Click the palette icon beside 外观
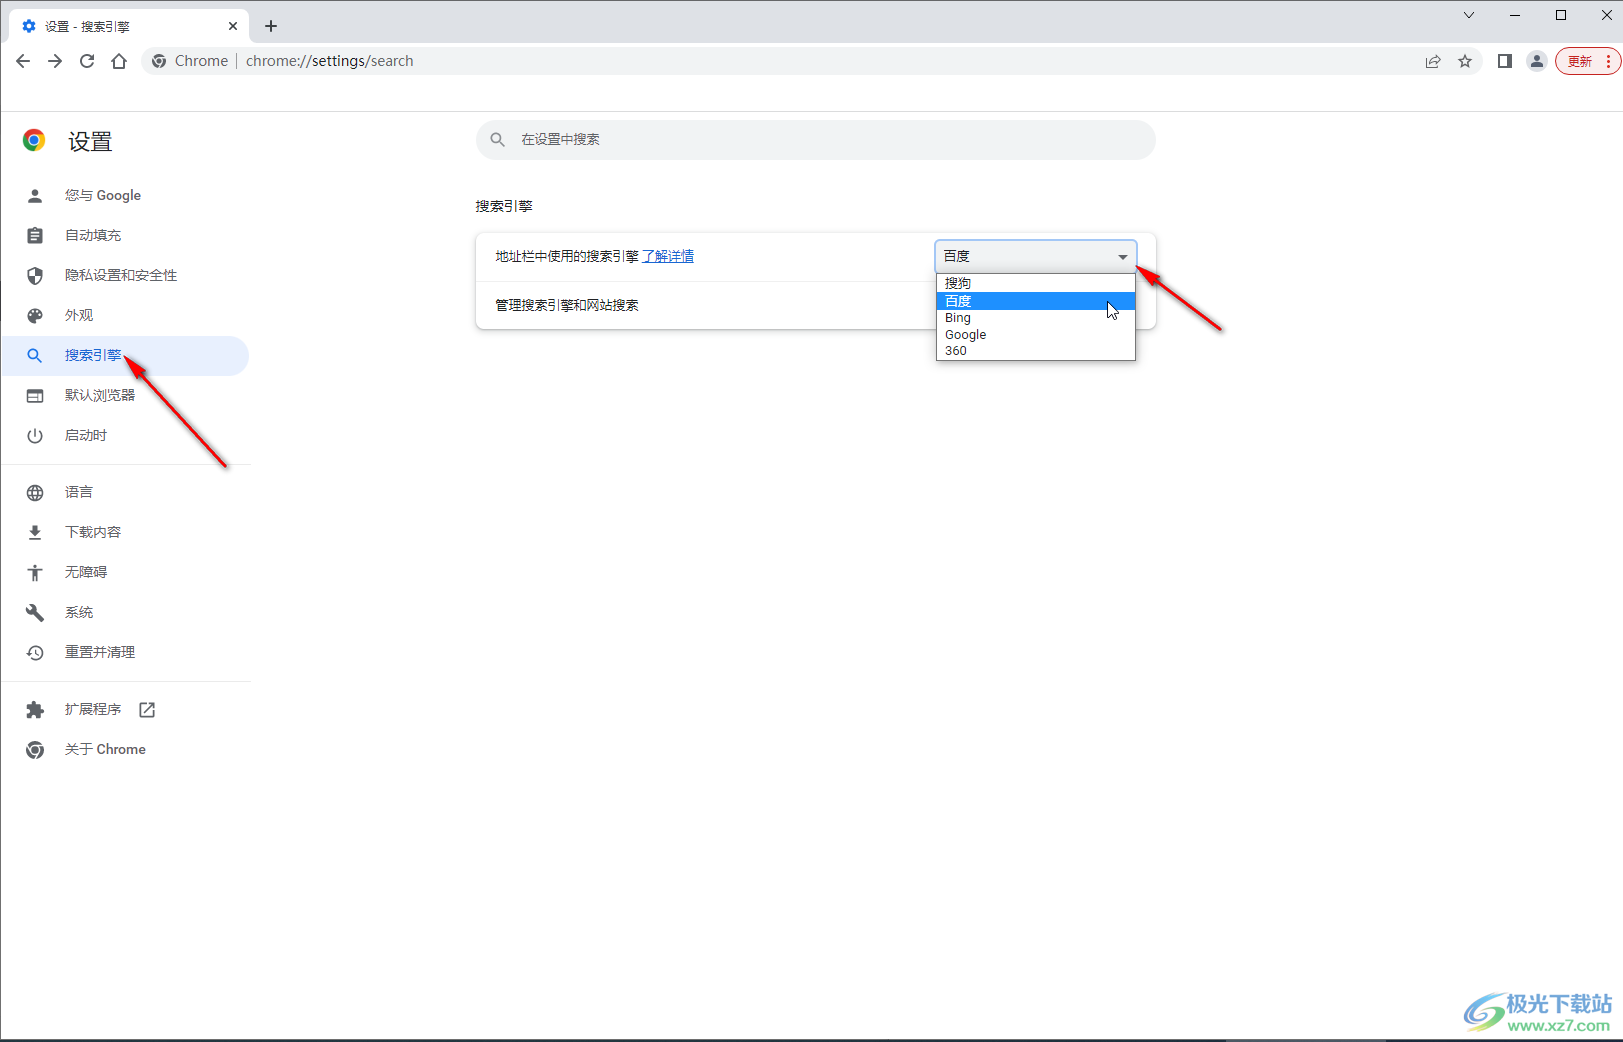The image size is (1623, 1042). tap(35, 316)
